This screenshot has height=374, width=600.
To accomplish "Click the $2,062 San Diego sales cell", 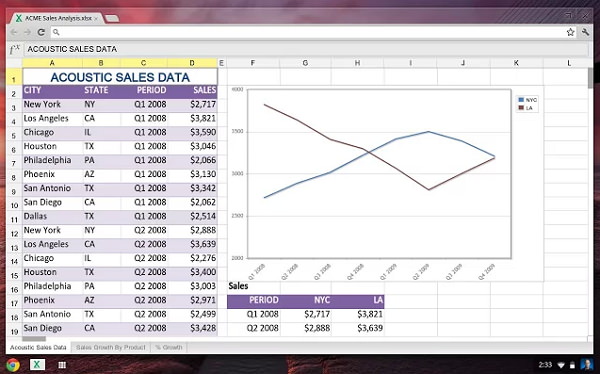I will coord(192,203).
